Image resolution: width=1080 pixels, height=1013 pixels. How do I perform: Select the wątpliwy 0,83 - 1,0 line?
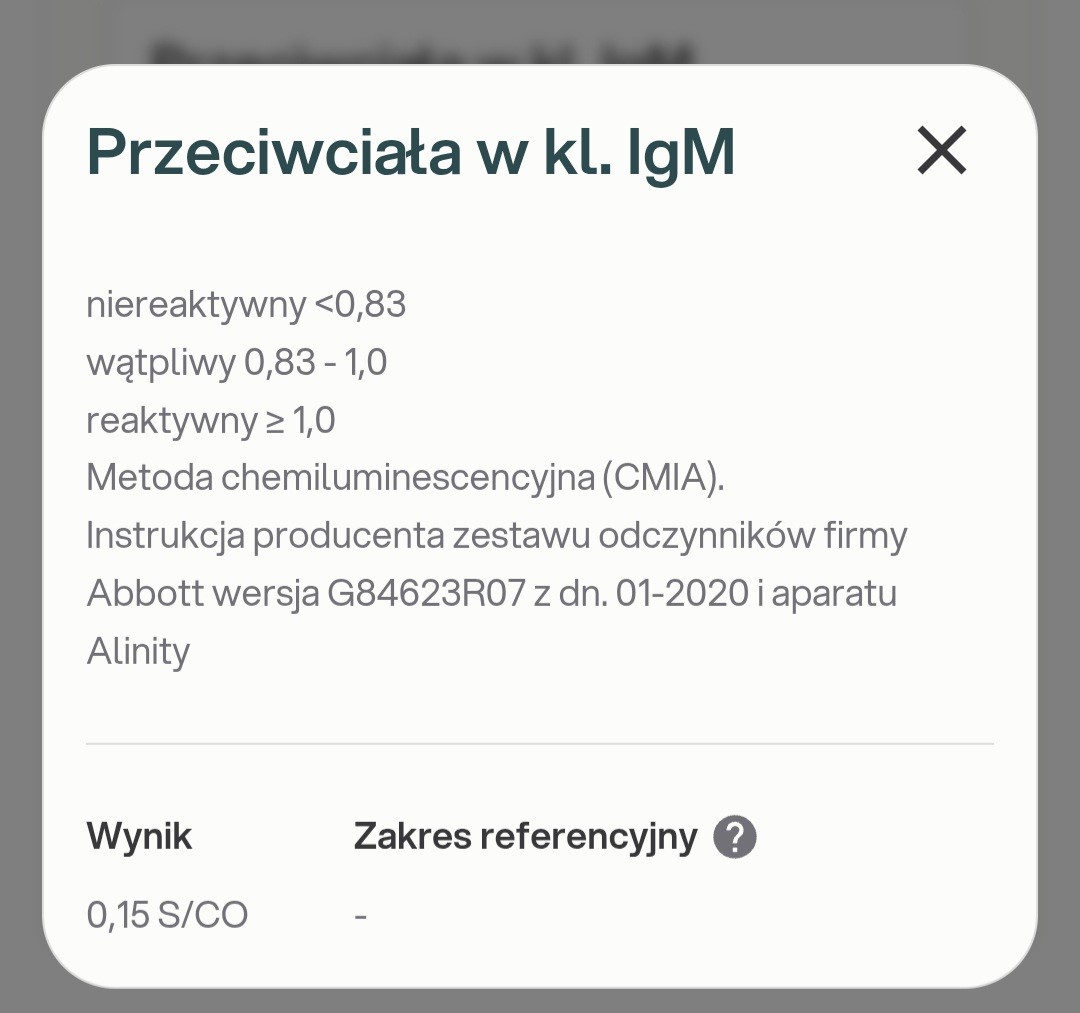(x=237, y=362)
